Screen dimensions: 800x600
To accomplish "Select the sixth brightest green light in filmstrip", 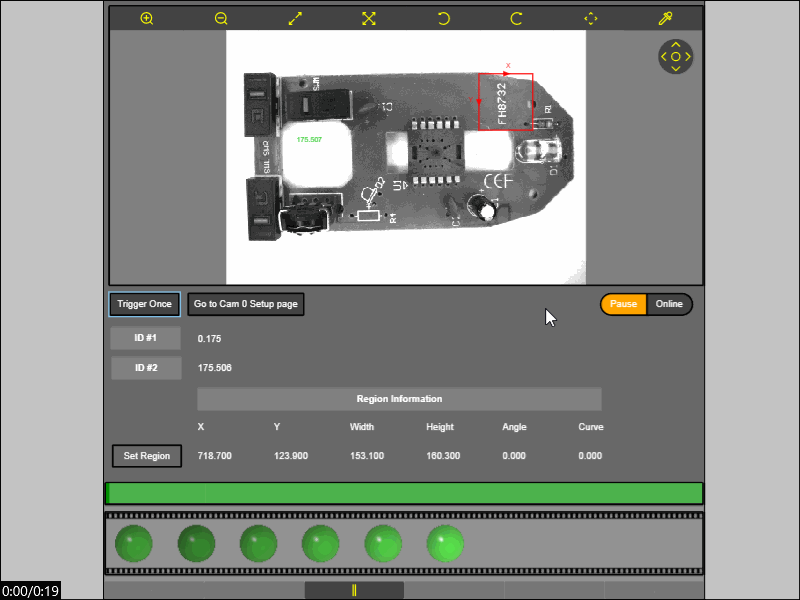I will click(445, 544).
